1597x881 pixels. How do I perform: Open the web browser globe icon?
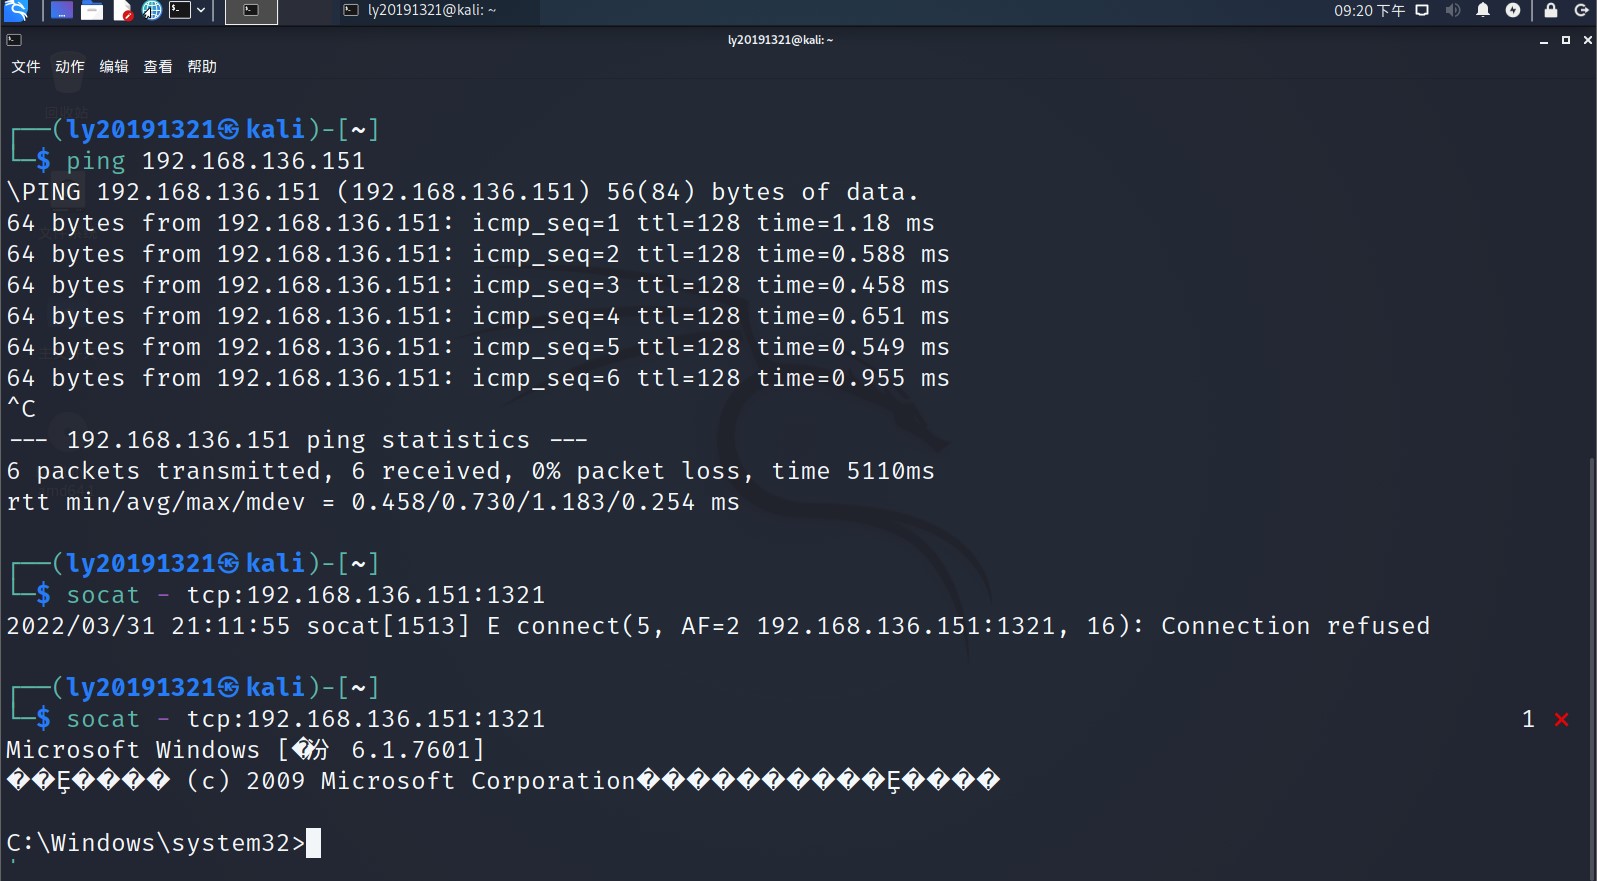[x=152, y=11]
